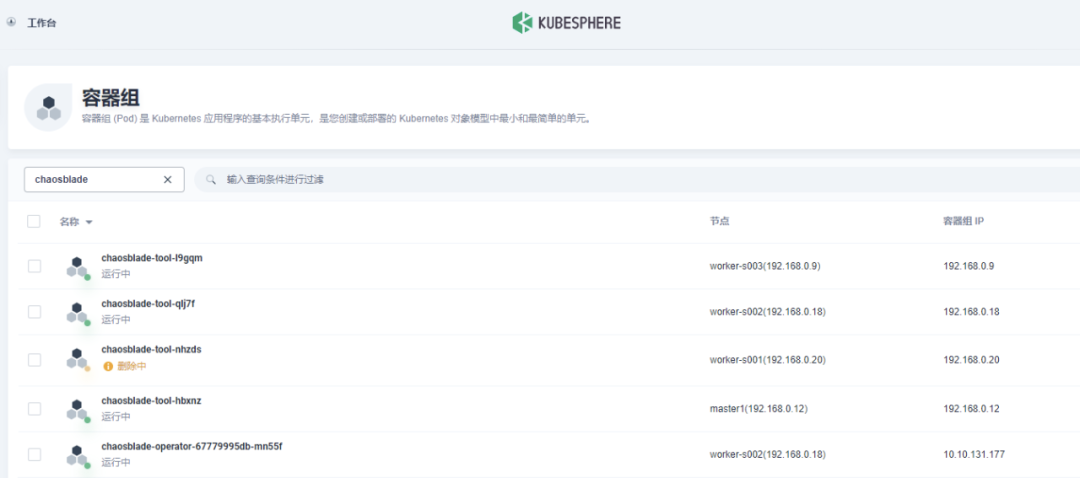The width and height of the screenshot is (1080, 478).
Task: Click 运行中 status under chaosblade-tool-hbxnz
Action: (x=116, y=416)
